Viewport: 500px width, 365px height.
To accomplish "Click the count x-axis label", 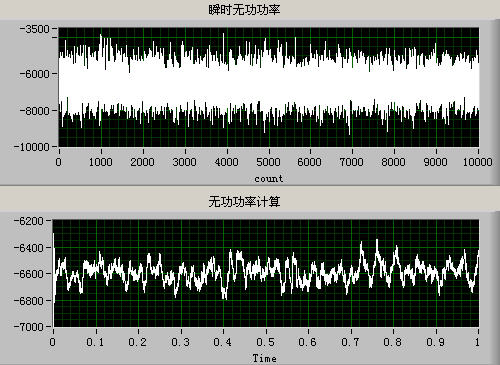I will click(269, 179).
